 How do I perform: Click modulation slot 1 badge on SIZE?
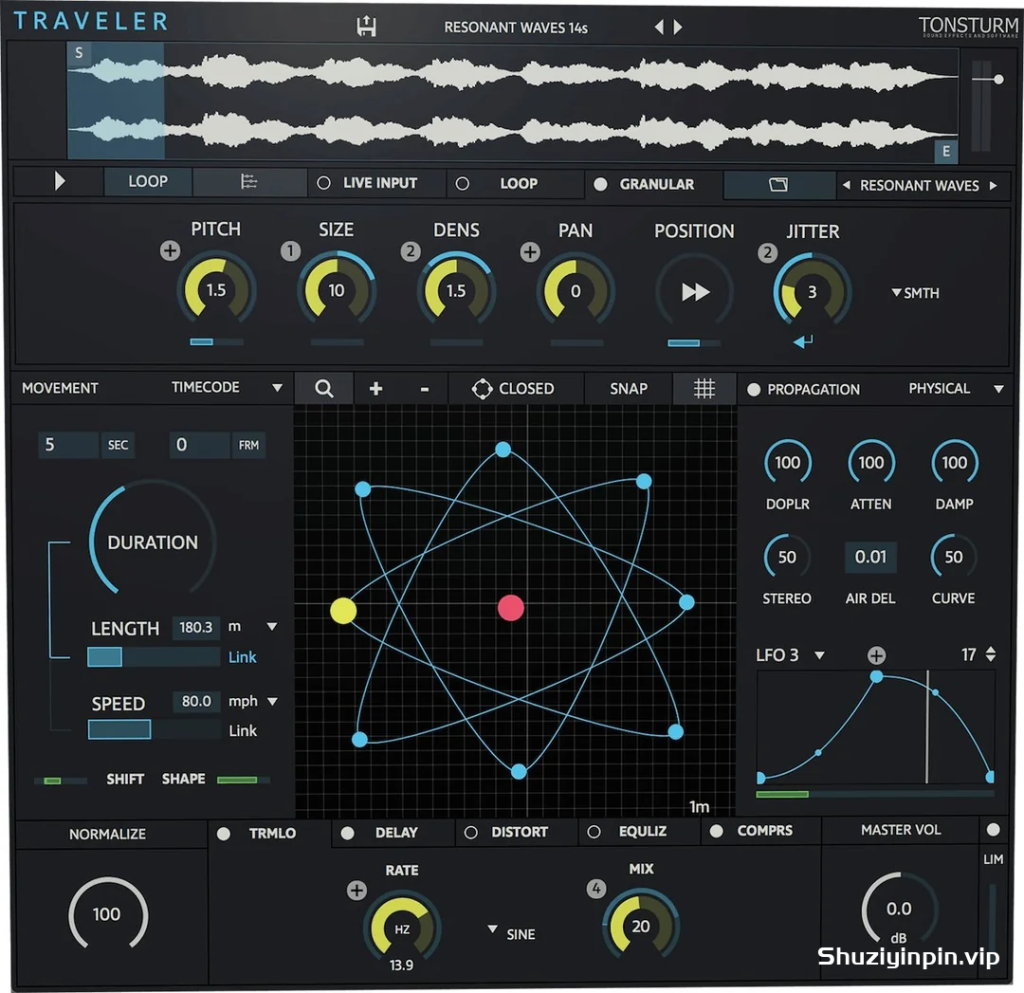point(291,251)
